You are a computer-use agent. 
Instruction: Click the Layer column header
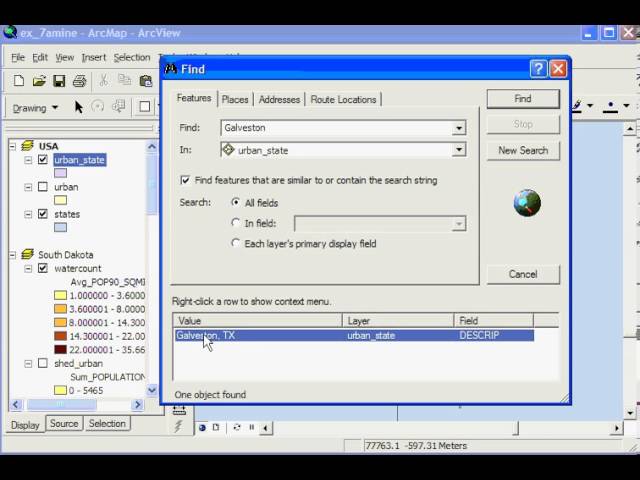click(x=398, y=321)
